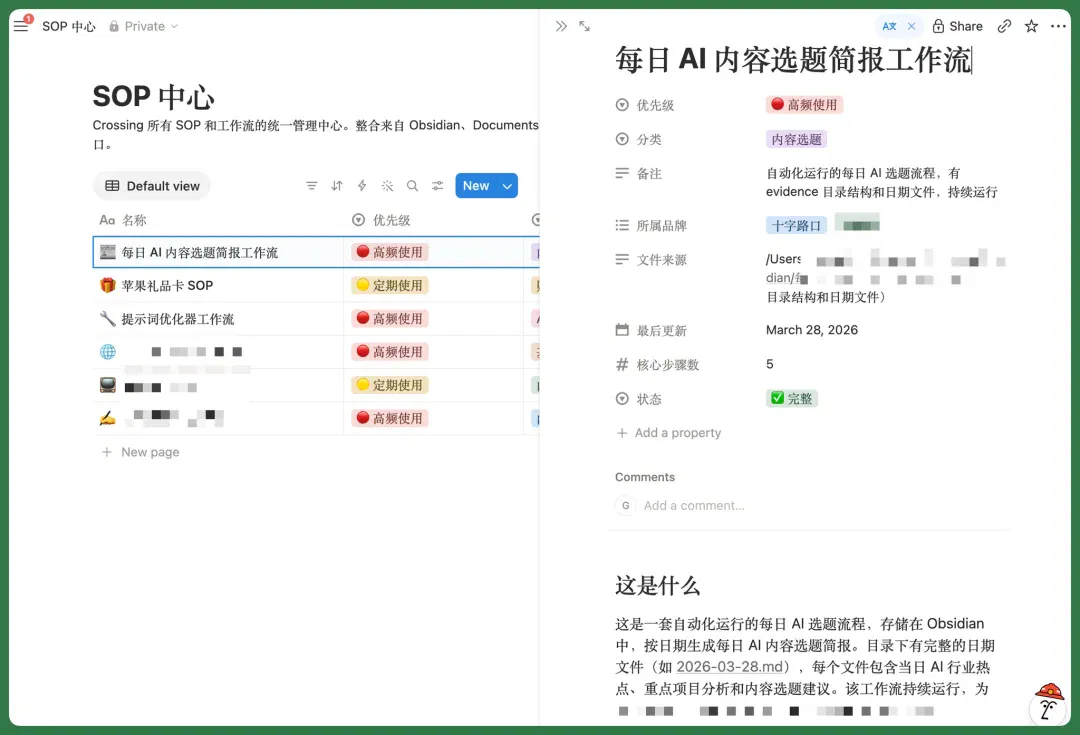This screenshot has width=1080, height=735.
Task: Click wrench icon of 提示词优化器工作流
Action: (x=107, y=318)
